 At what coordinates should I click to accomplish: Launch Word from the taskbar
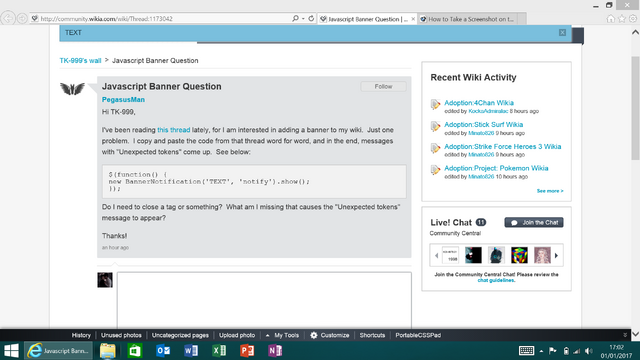pos(191,351)
